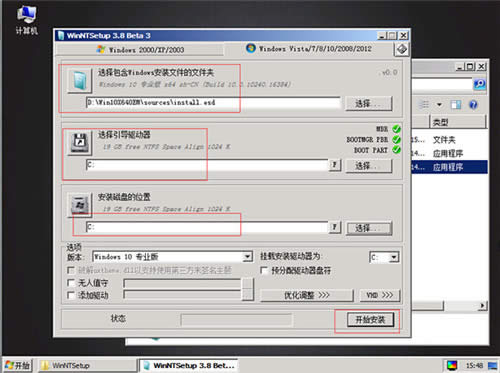Click the MBR green status check
Image resolution: width=500 pixels, height=373 pixels.
(x=396, y=129)
